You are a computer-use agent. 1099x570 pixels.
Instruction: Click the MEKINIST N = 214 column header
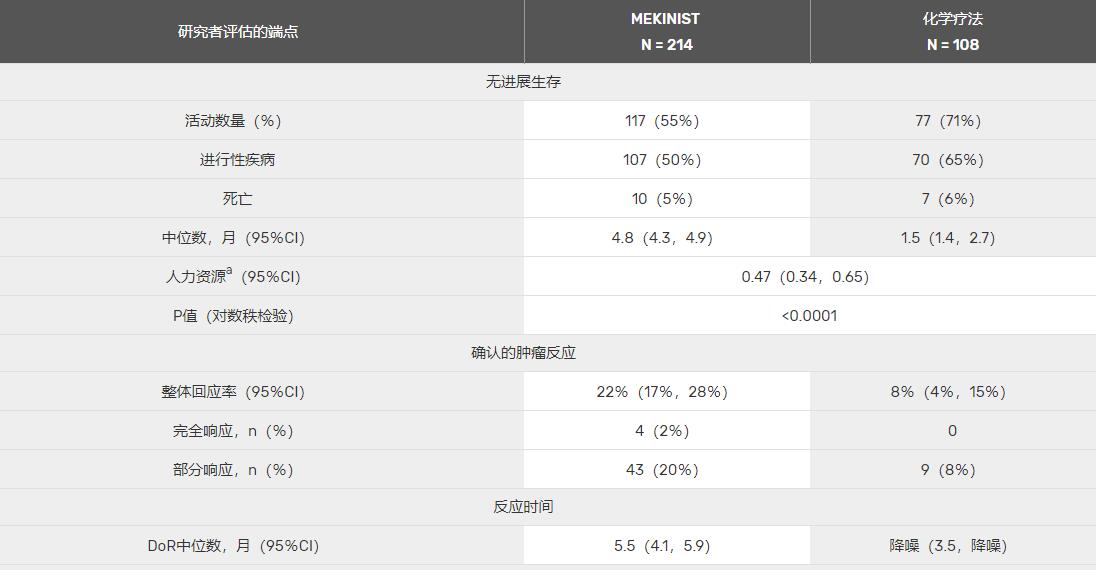click(667, 32)
